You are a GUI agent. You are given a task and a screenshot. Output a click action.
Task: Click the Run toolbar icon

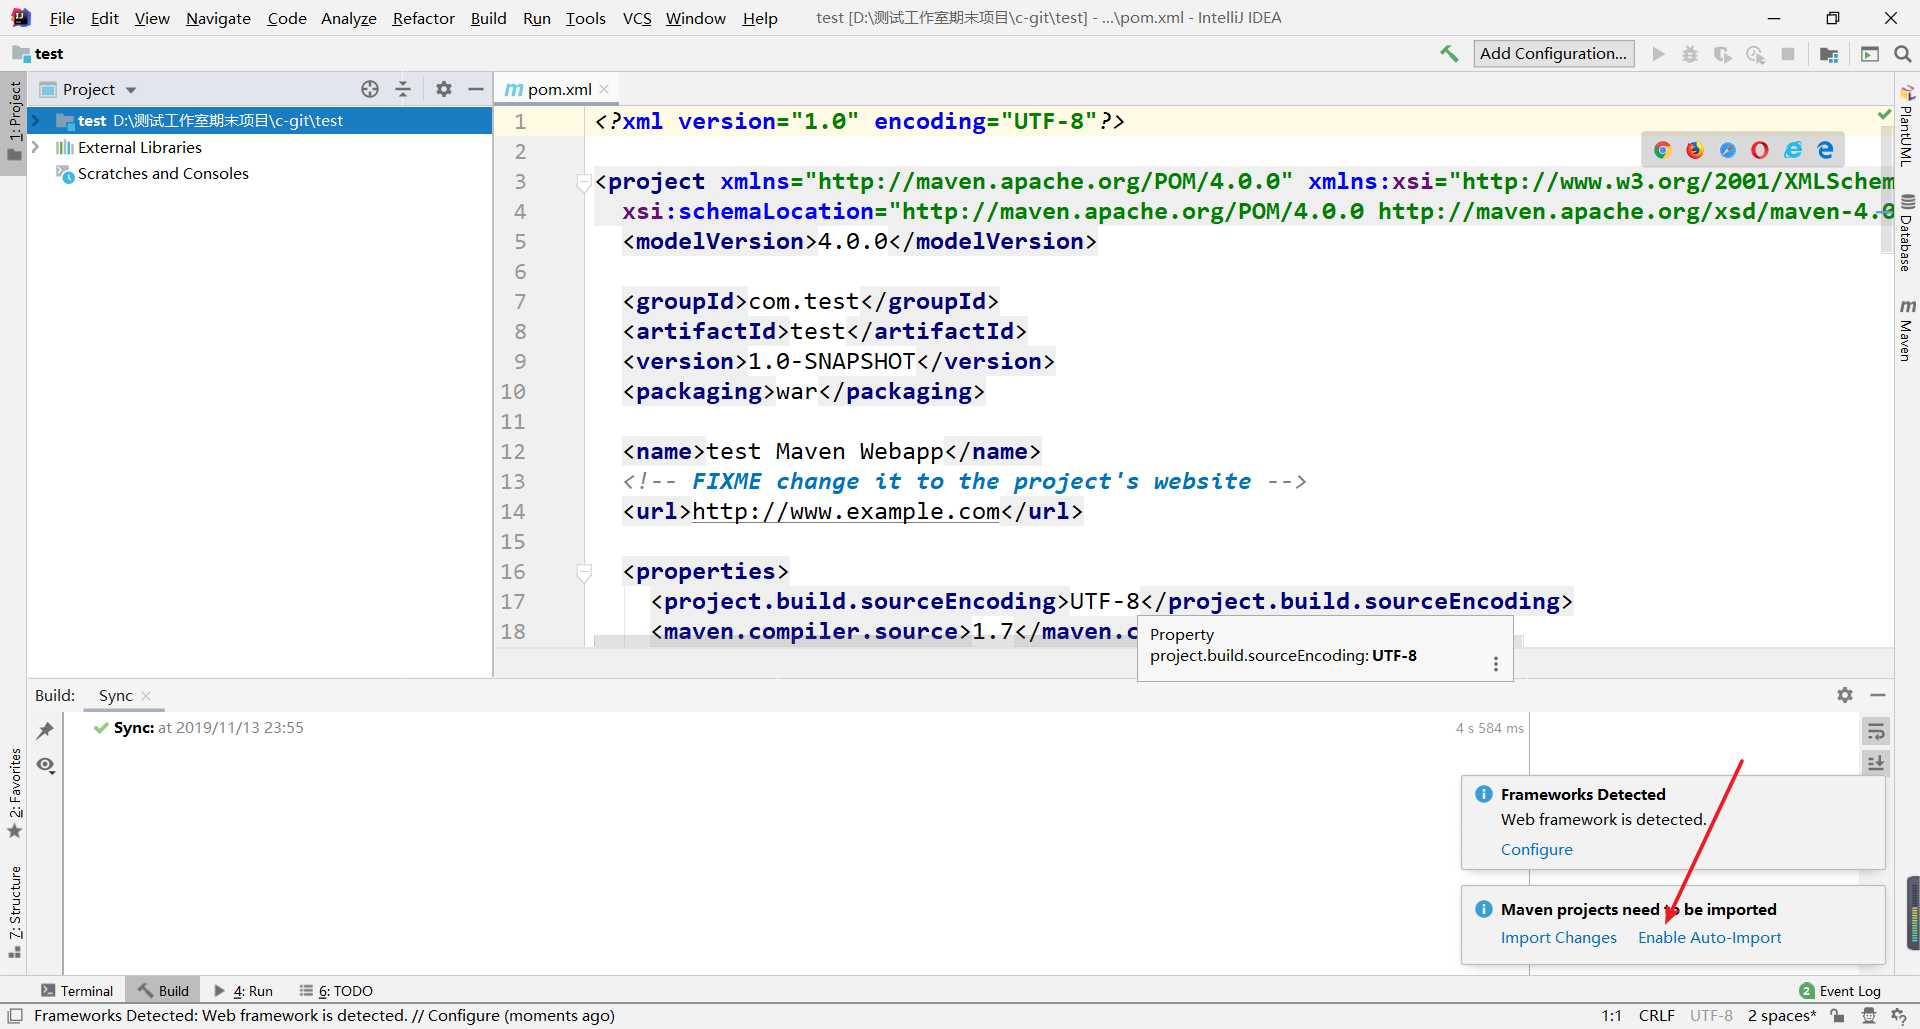[1659, 54]
